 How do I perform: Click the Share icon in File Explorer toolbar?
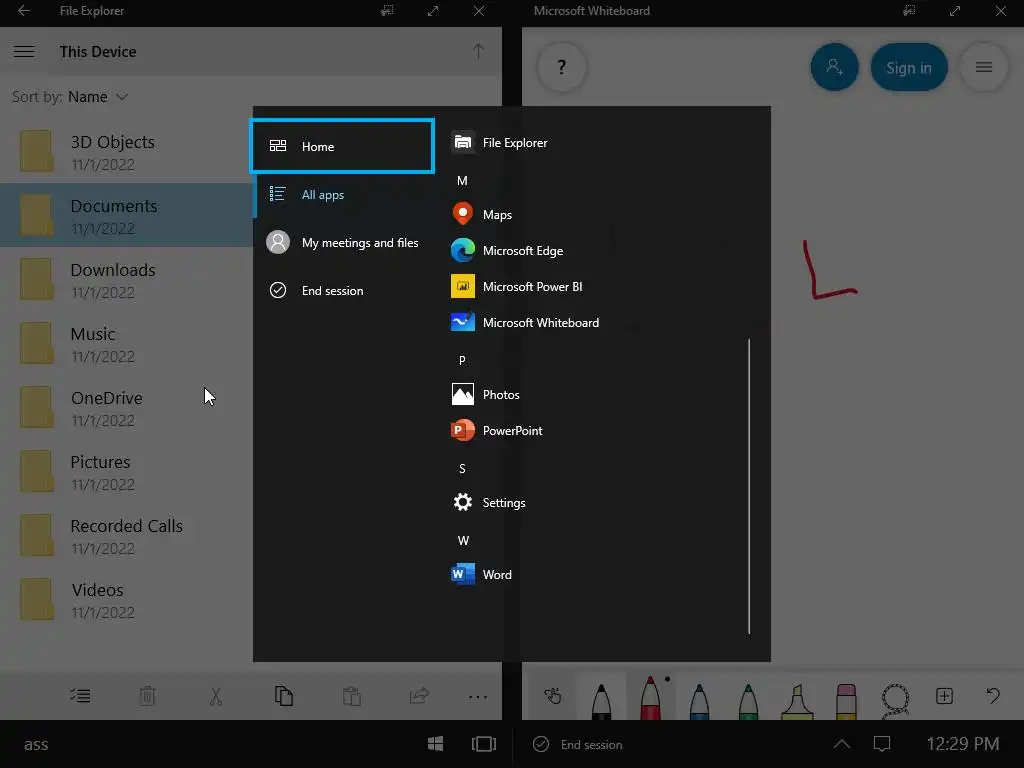[419, 696]
